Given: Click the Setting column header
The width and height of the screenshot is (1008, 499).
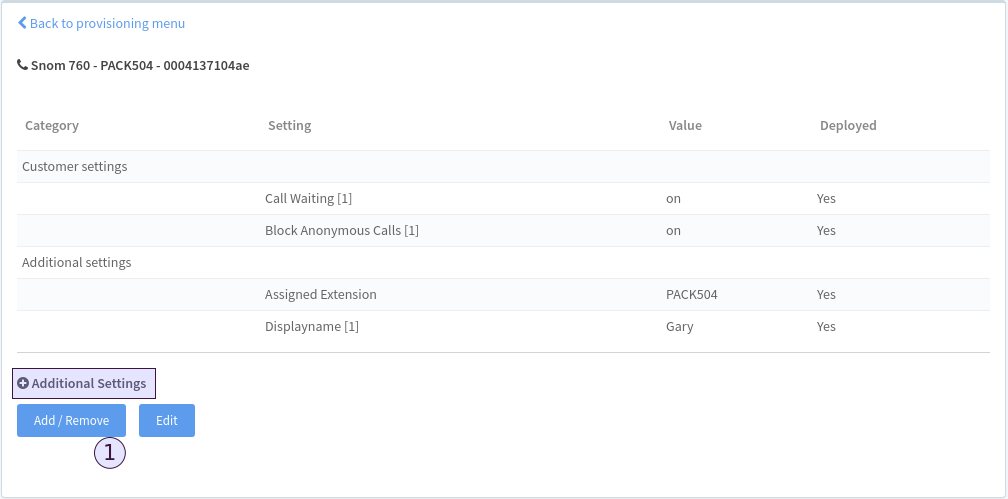Looking at the screenshot, I should (289, 126).
